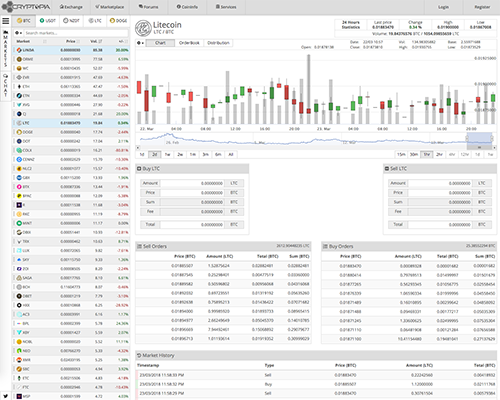The image size is (500, 400).
Task: Click the Register link
Action: click(x=482, y=7)
